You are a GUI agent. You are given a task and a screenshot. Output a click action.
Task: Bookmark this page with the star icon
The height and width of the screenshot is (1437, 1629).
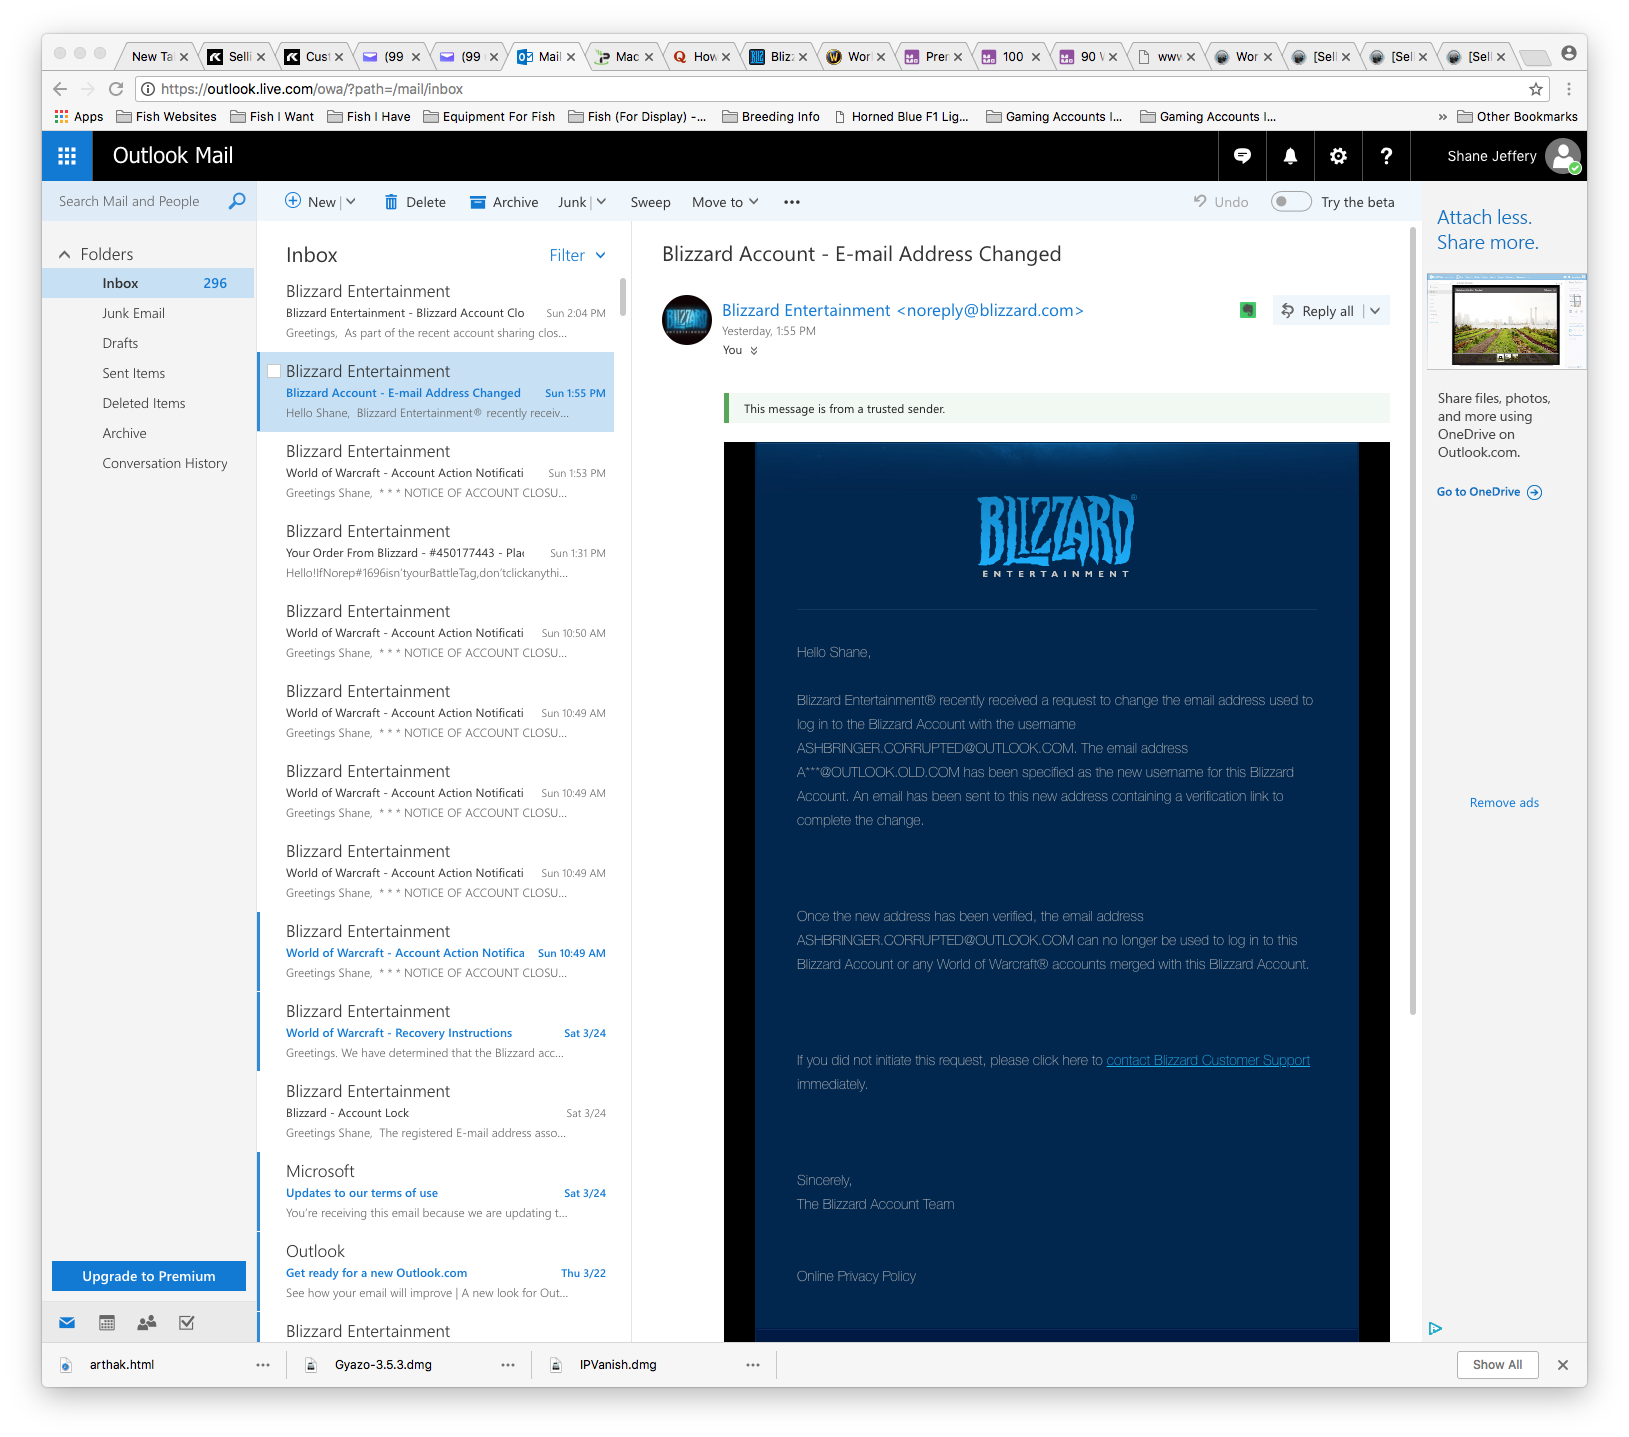pyautogui.click(x=1536, y=89)
